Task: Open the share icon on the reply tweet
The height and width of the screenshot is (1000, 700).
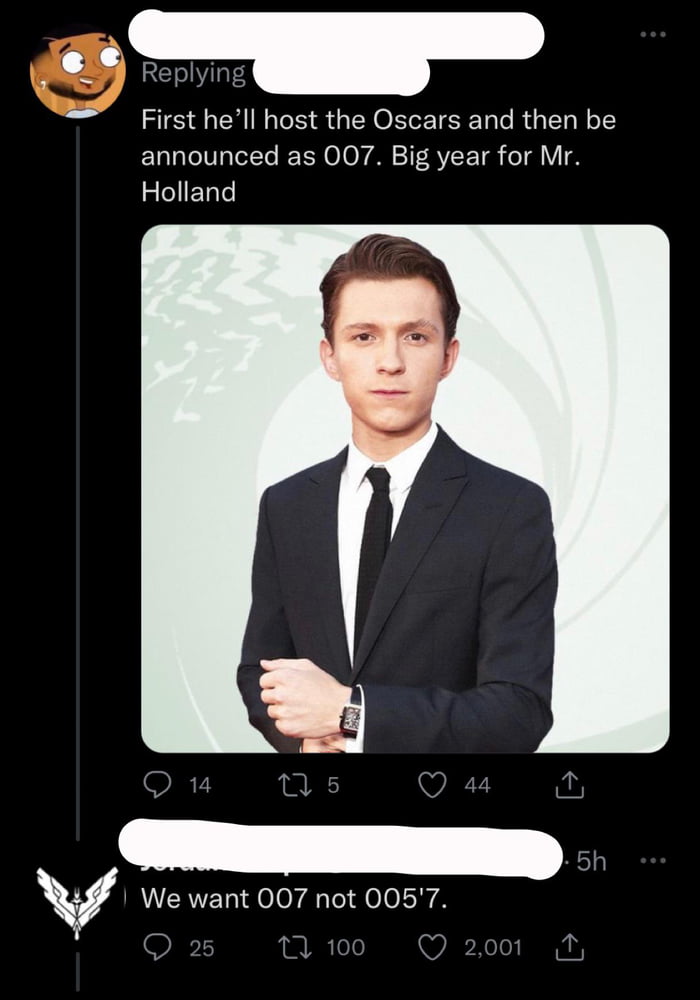Action: pyautogui.click(x=572, y=948)
